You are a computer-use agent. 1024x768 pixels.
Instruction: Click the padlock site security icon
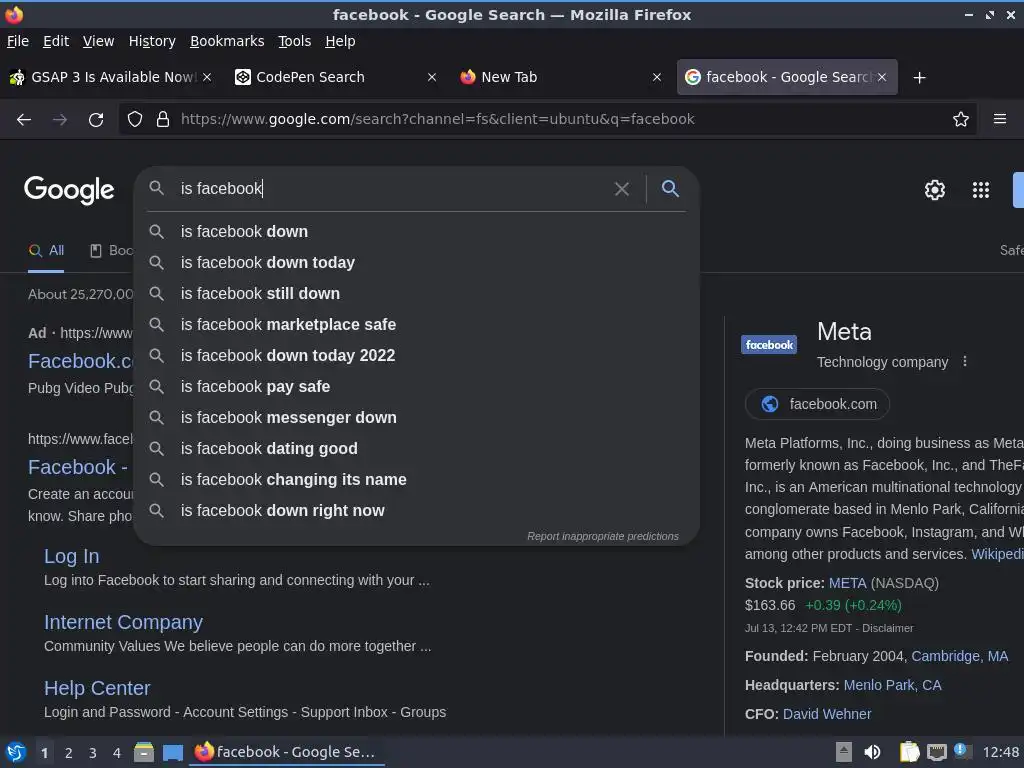coord(163,119)
